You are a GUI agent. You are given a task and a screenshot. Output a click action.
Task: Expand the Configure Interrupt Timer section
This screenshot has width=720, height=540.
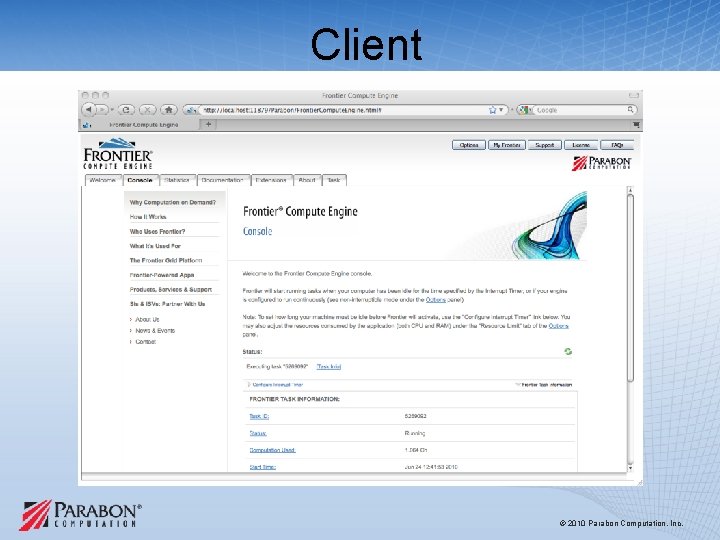[276, 385]
